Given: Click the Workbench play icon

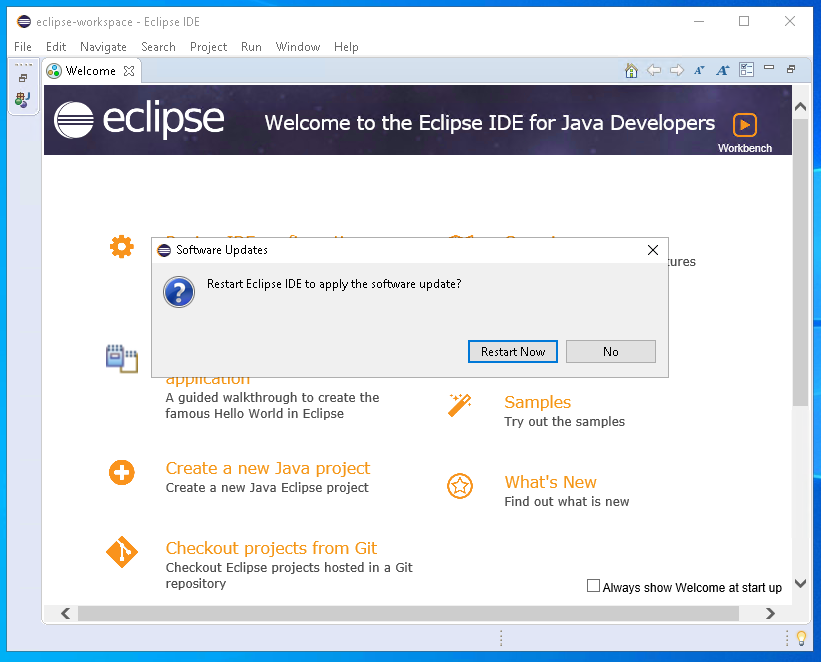Looking at the screenshot, I should (745, 125).
